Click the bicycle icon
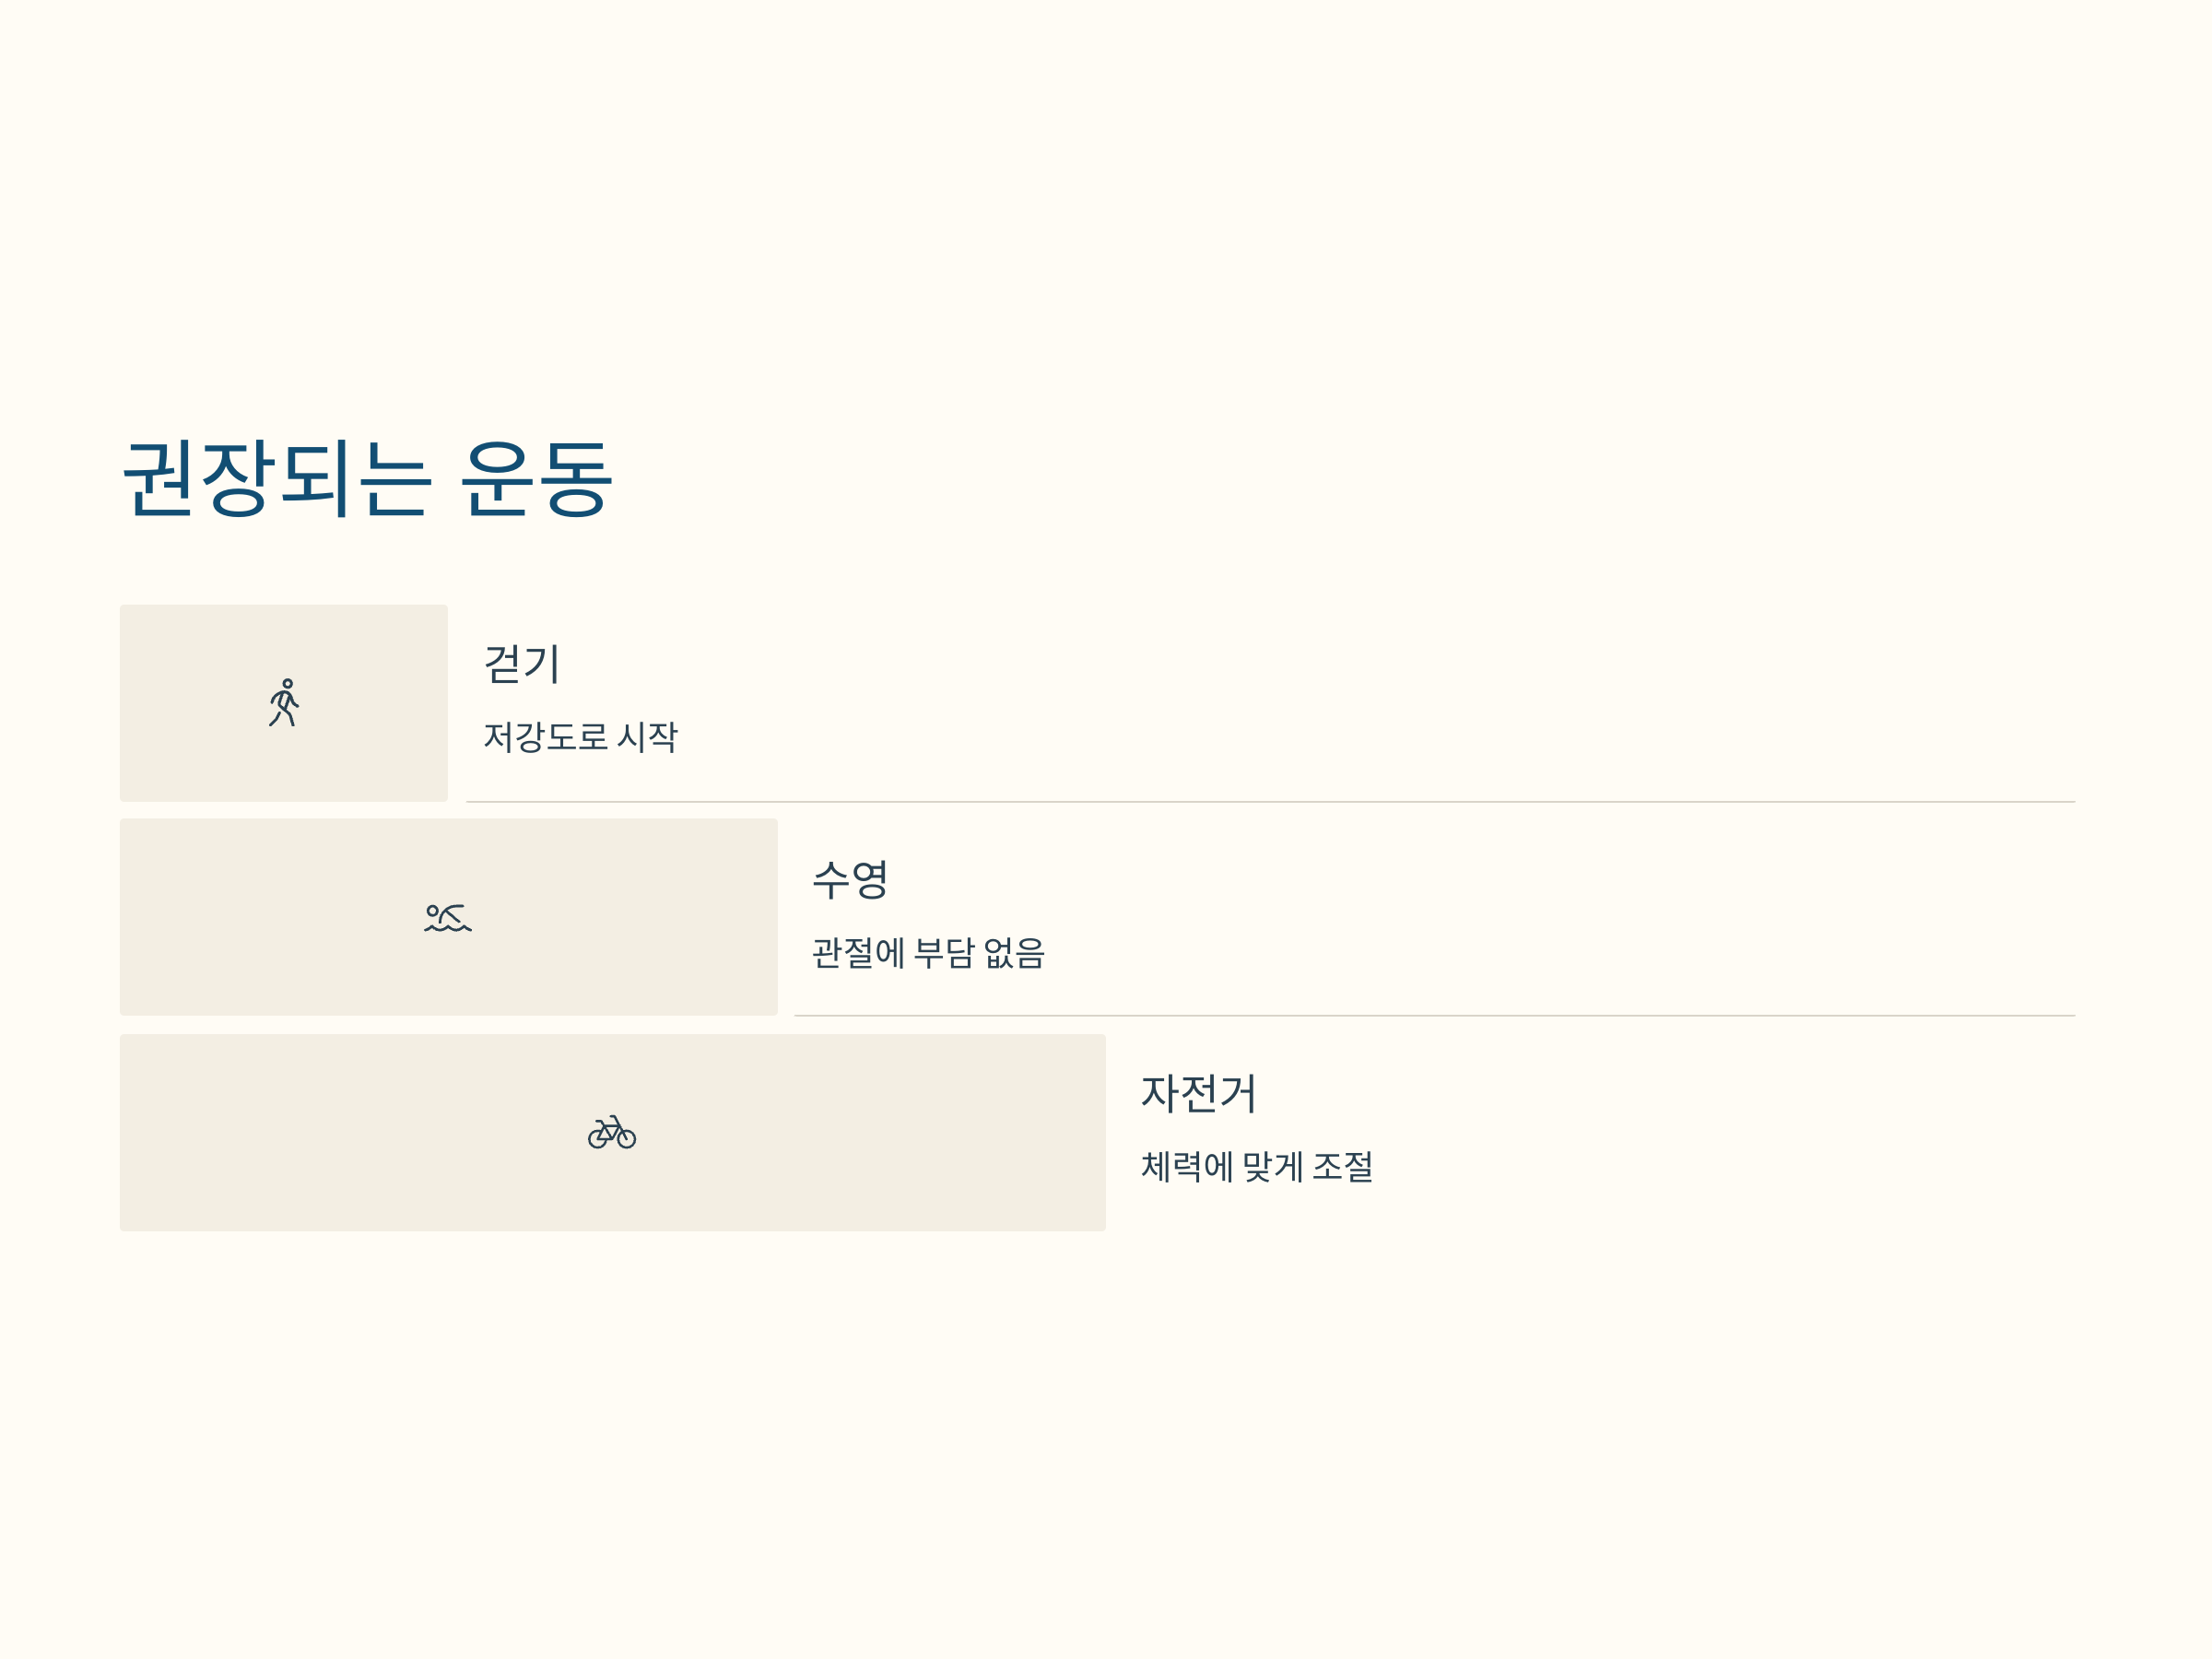This screenshot has width=2212, height=1659. coord(612,1132)
